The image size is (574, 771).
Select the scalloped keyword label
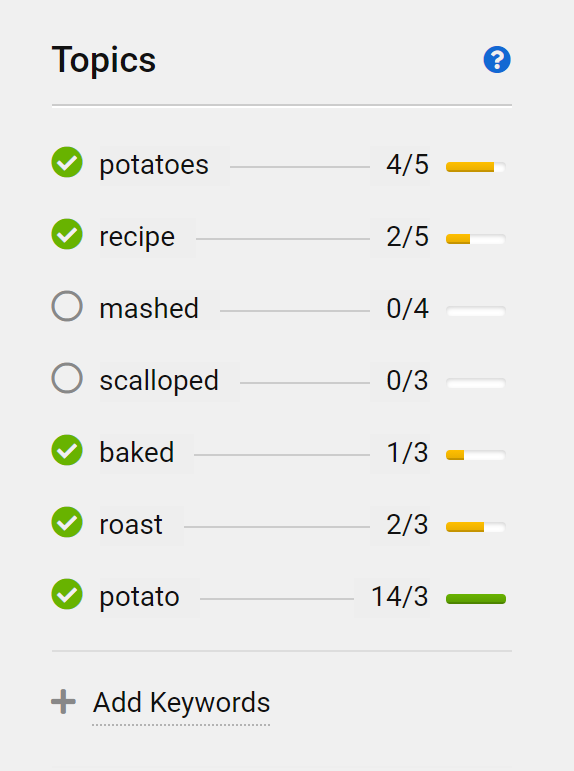coord(159,381)
